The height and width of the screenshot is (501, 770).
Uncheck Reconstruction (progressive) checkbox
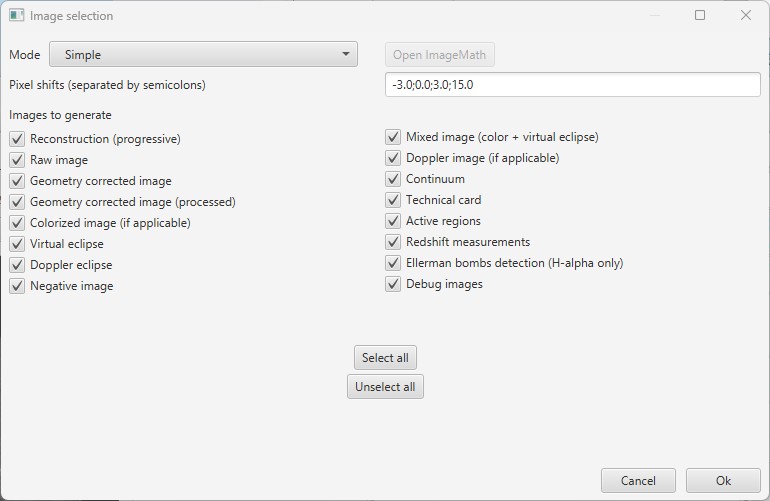coord(17,139)
